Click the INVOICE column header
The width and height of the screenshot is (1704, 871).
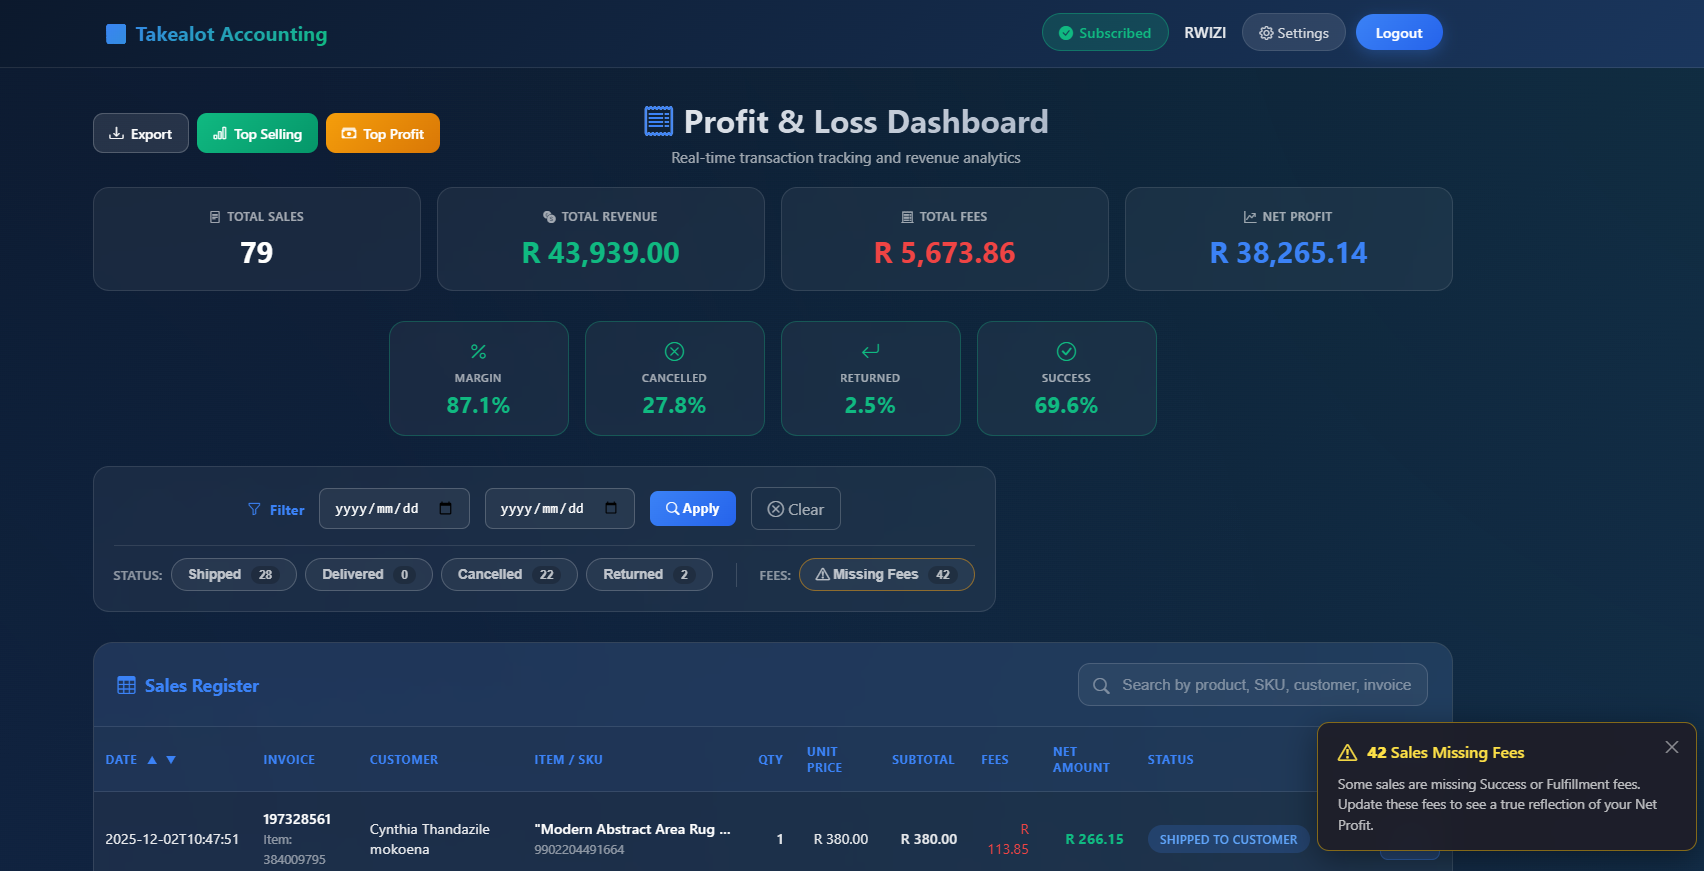[289, 760]
